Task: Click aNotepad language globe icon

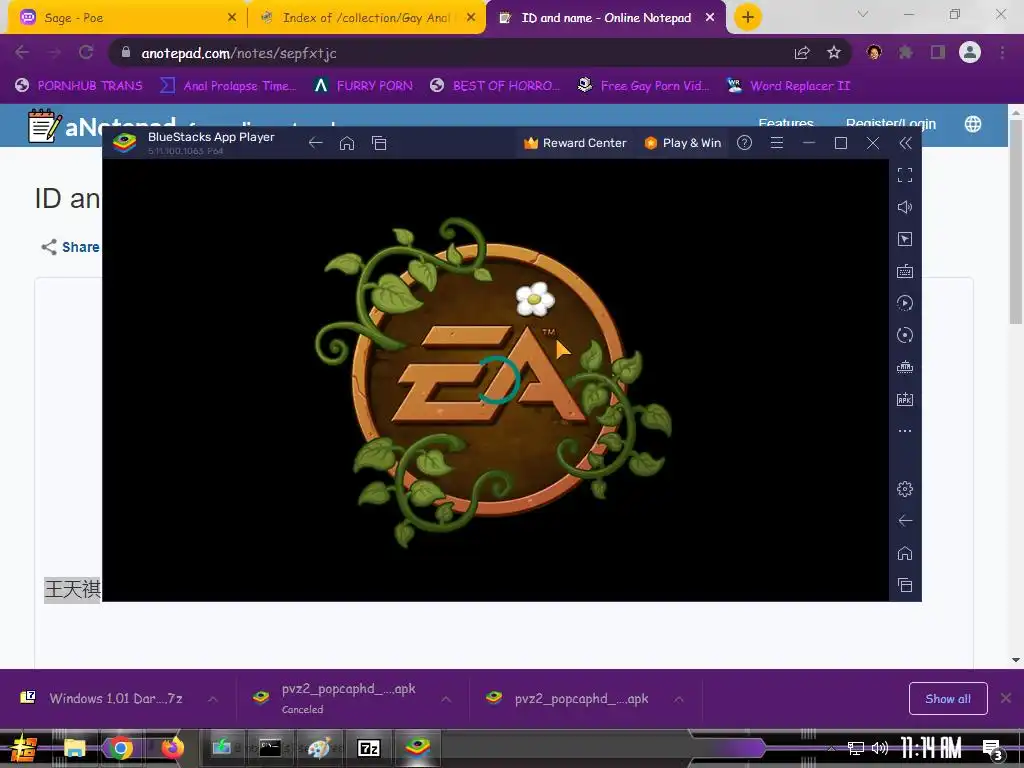Action: 973,123
